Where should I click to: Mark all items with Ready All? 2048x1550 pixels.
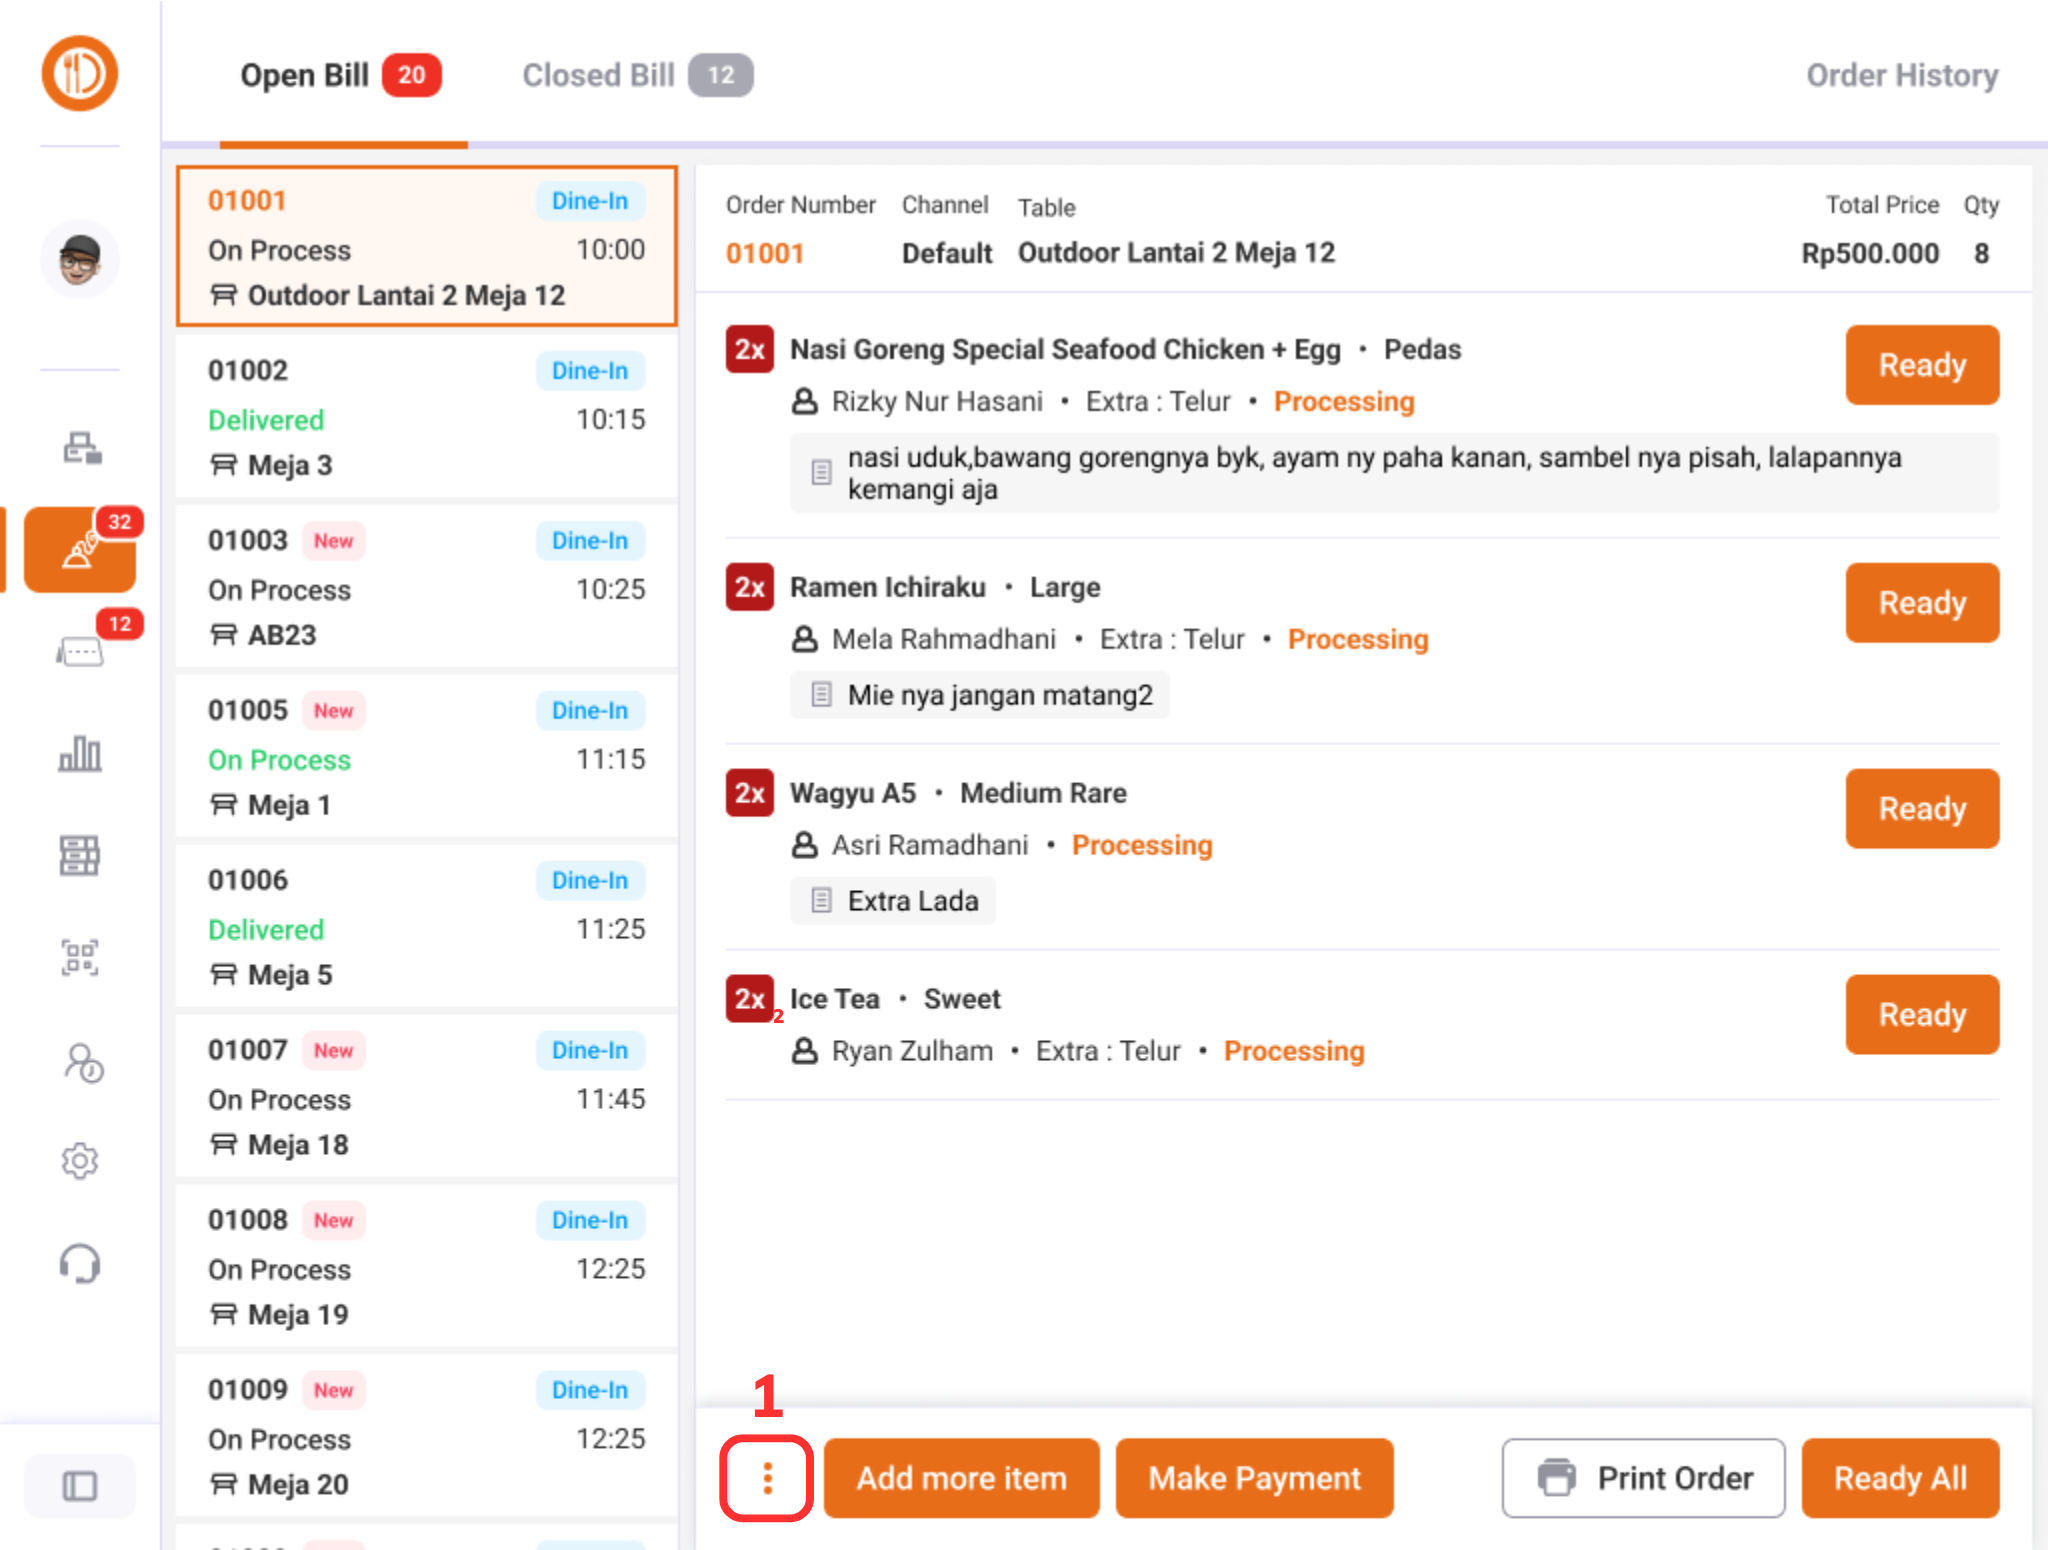1899,1478
